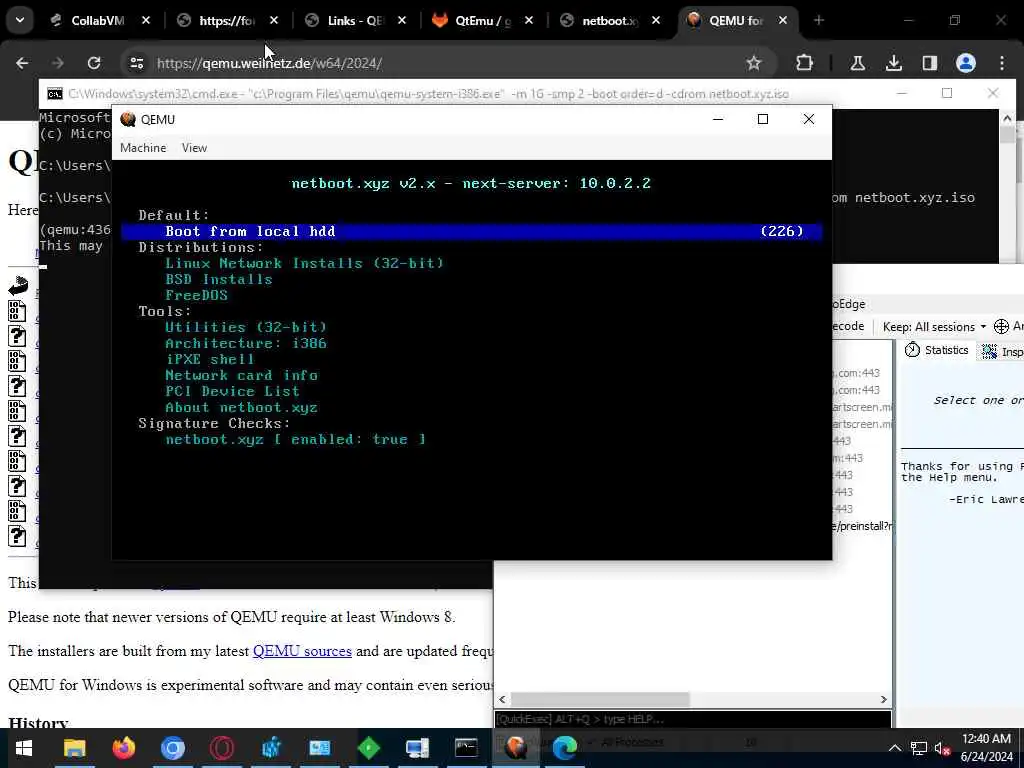The height and width of the screenshot is (768, 1024).
Task: Focus the Fiddler QuickExec input box
Action: 692,719
